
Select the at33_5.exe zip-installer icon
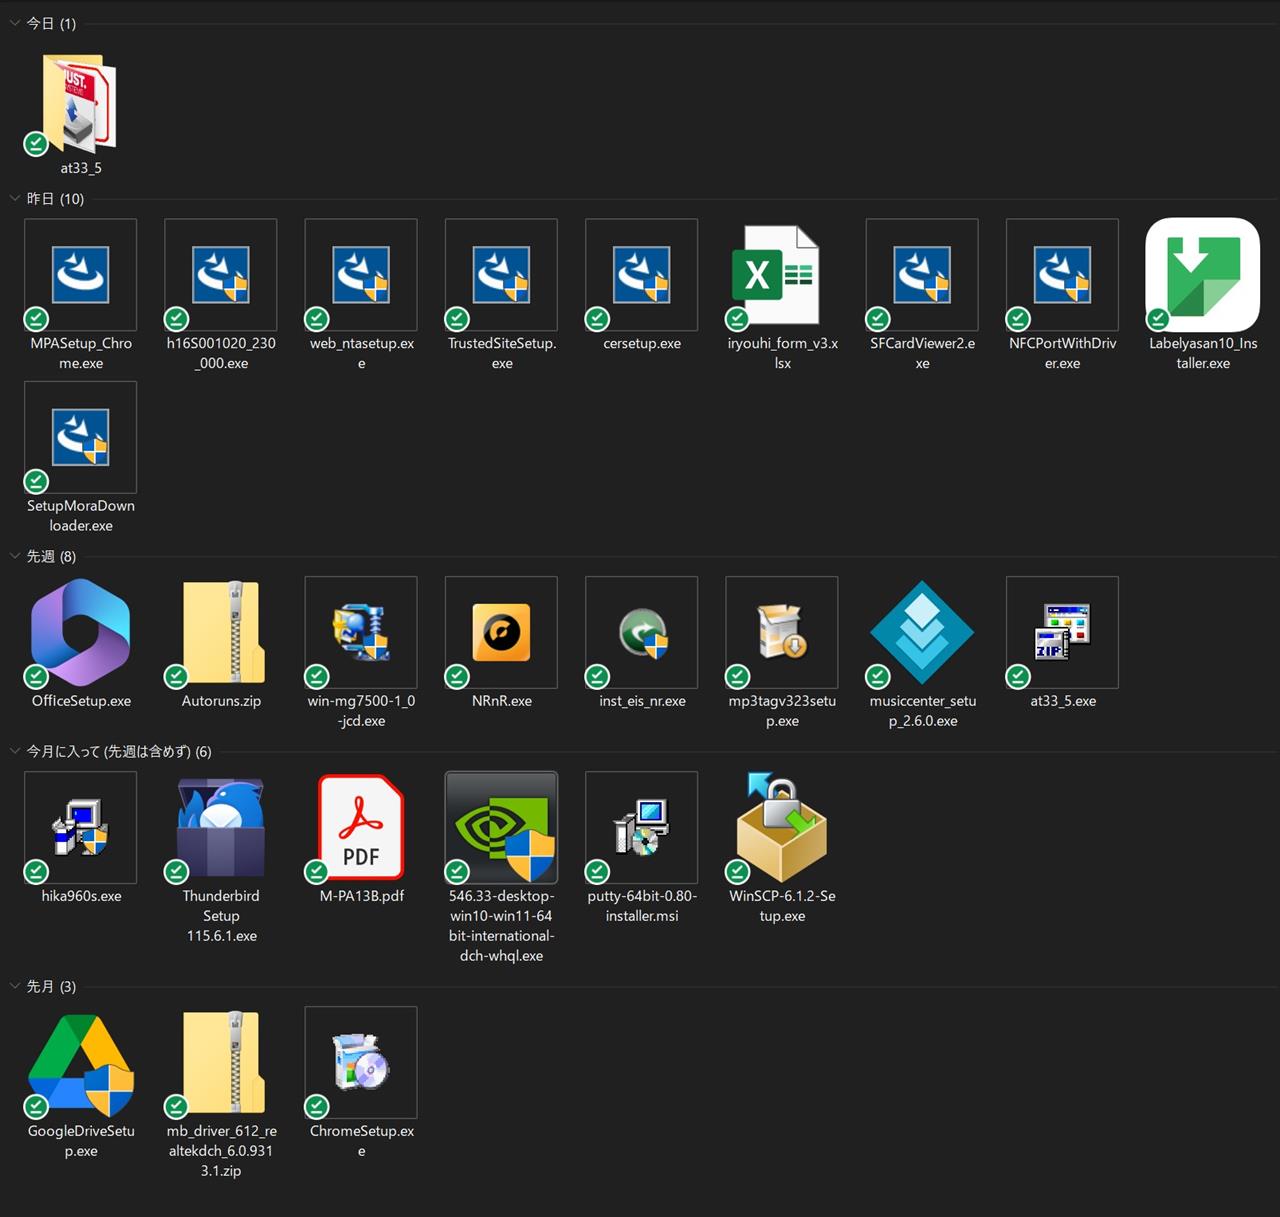1062,632
